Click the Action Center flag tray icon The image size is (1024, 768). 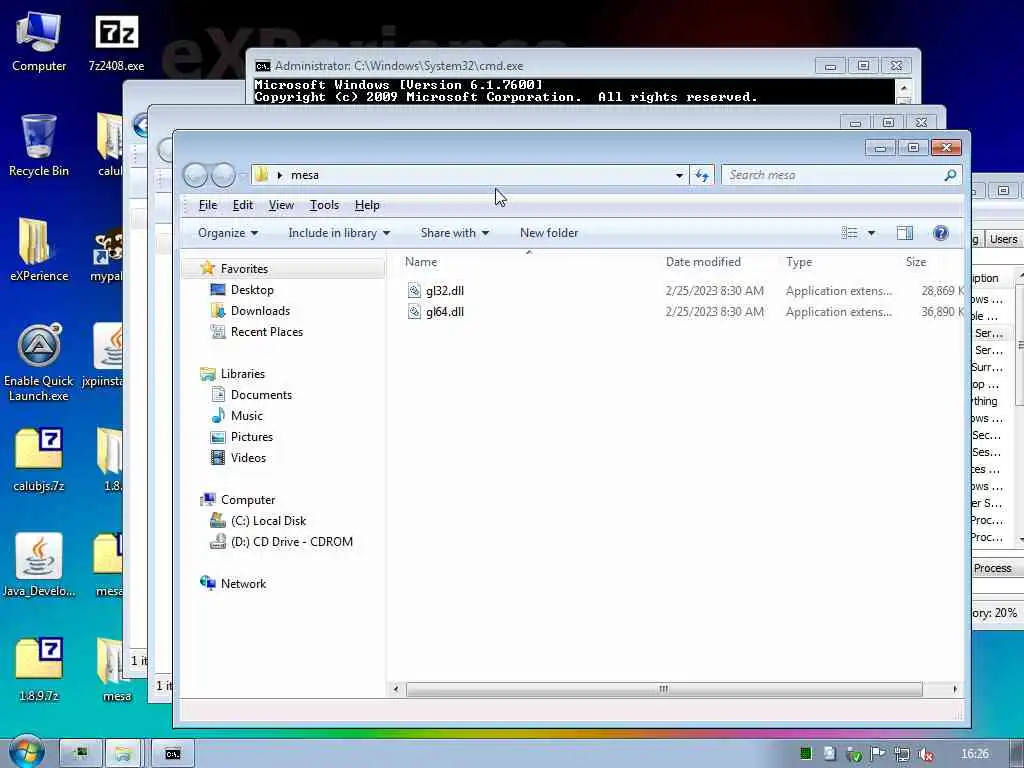[878, 754]
